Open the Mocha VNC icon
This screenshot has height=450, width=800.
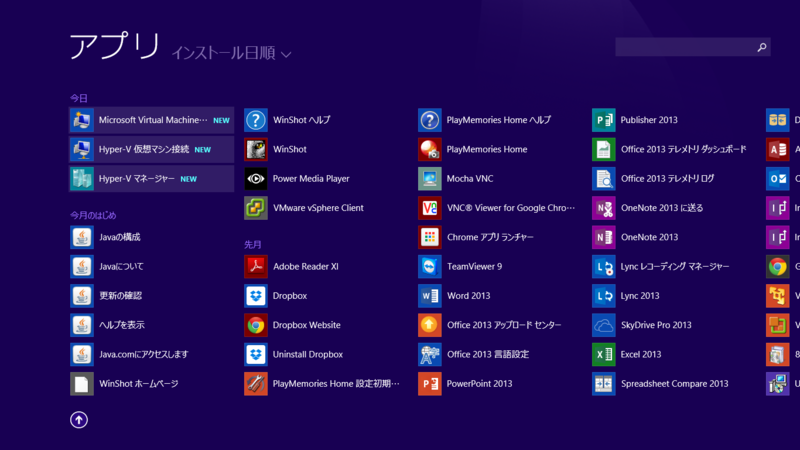coord(430,179)
